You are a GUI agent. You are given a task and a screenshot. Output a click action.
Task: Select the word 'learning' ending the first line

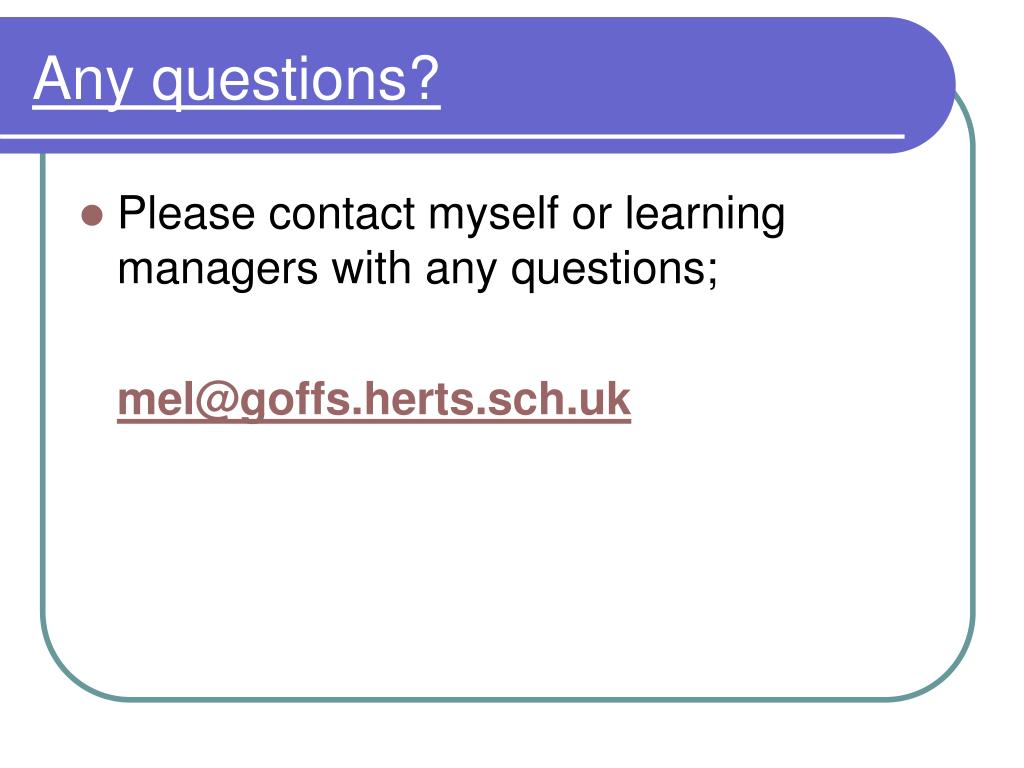705,216
